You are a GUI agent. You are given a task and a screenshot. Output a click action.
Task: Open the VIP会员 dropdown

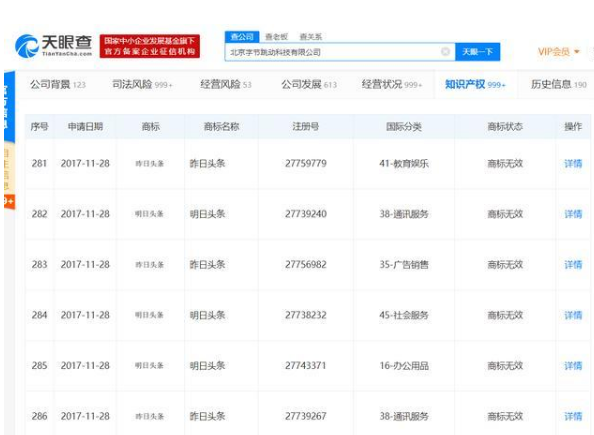tap(559, 52)
